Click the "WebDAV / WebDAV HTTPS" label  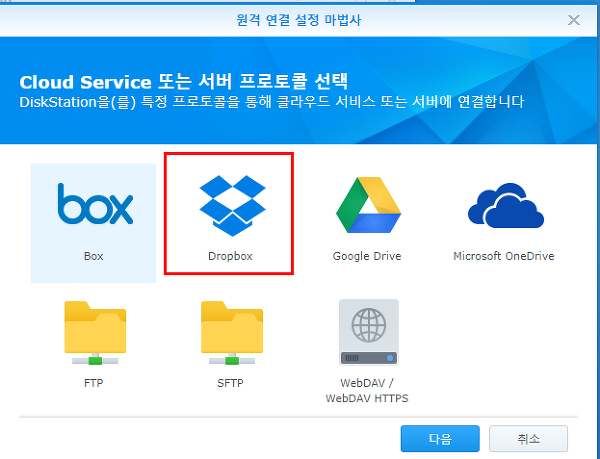point(367,391)
